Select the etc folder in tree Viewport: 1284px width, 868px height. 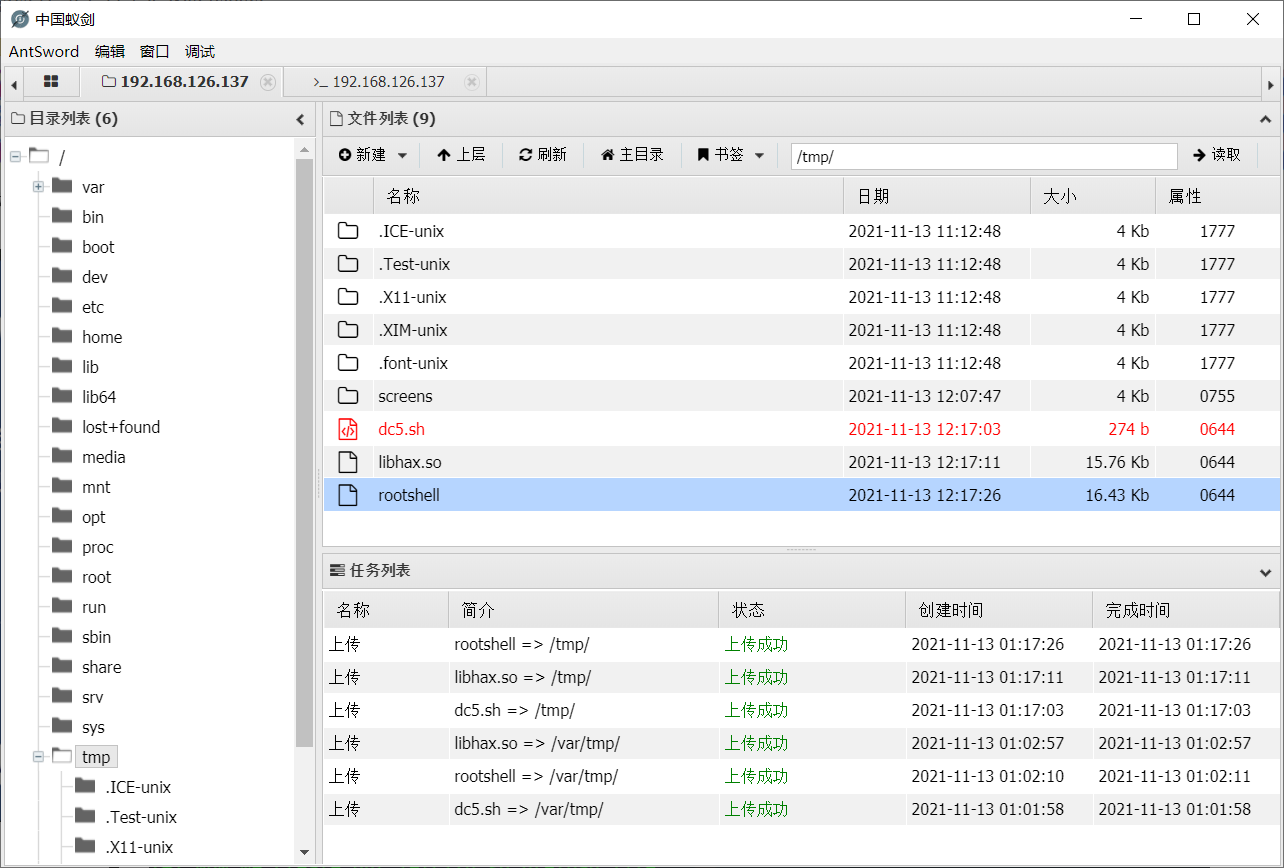[93, 307]
